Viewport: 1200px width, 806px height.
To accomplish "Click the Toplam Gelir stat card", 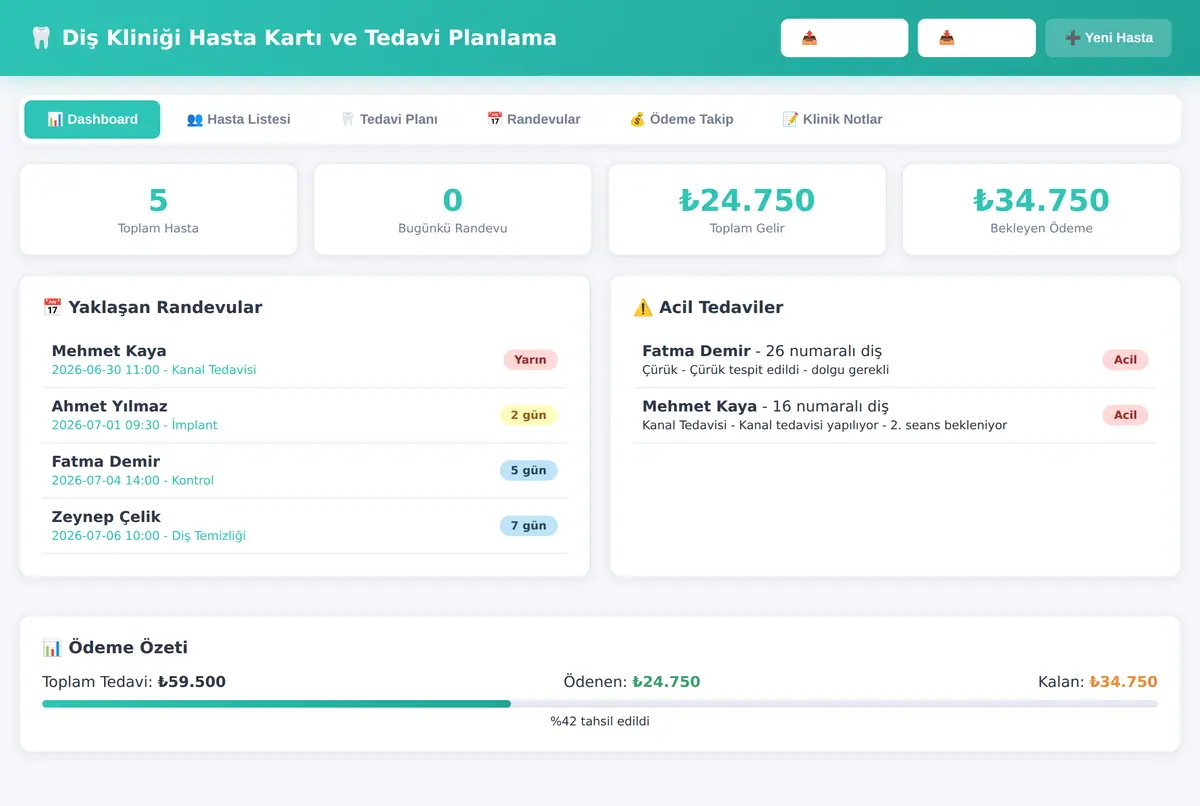I will tap(747, 210).
